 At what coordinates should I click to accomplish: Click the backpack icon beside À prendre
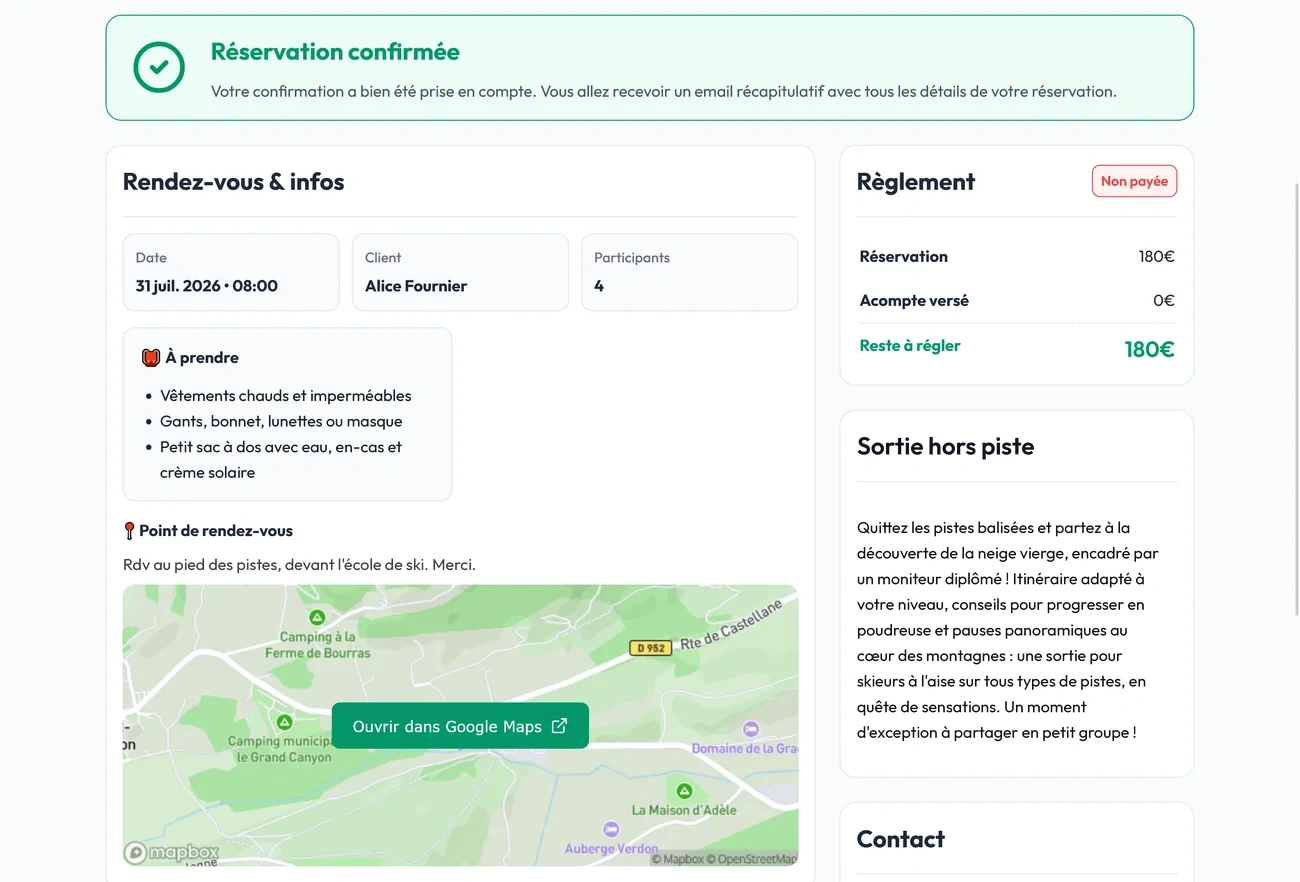click(151, 357)
